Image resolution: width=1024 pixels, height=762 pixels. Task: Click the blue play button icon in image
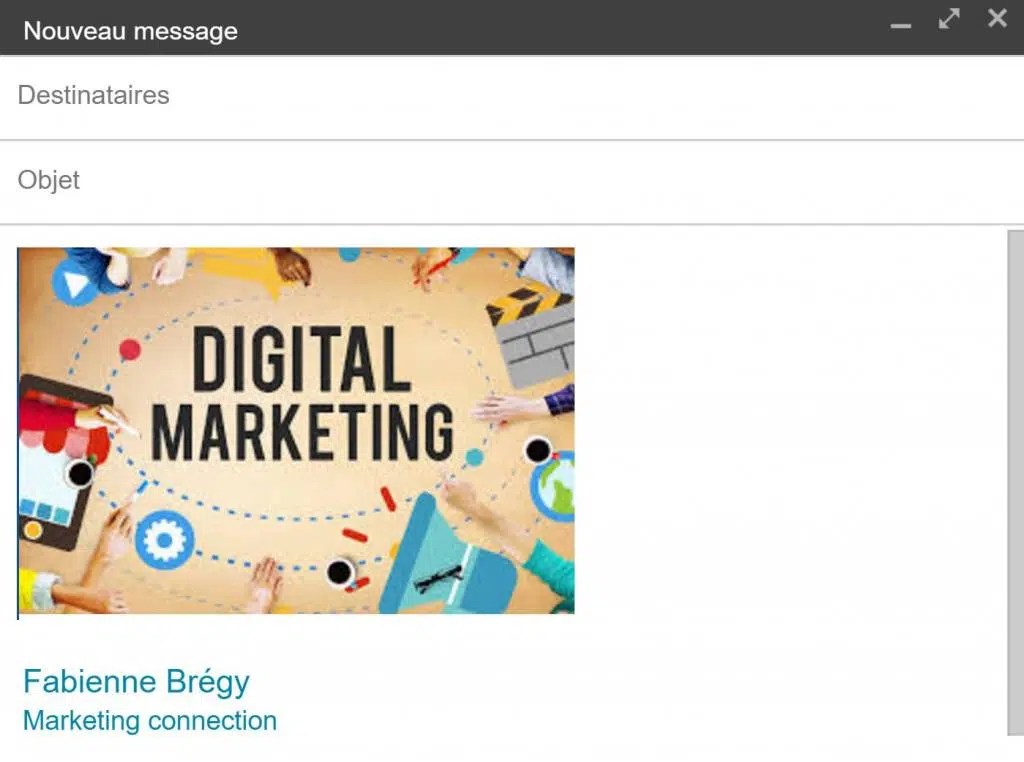point(75,283)
